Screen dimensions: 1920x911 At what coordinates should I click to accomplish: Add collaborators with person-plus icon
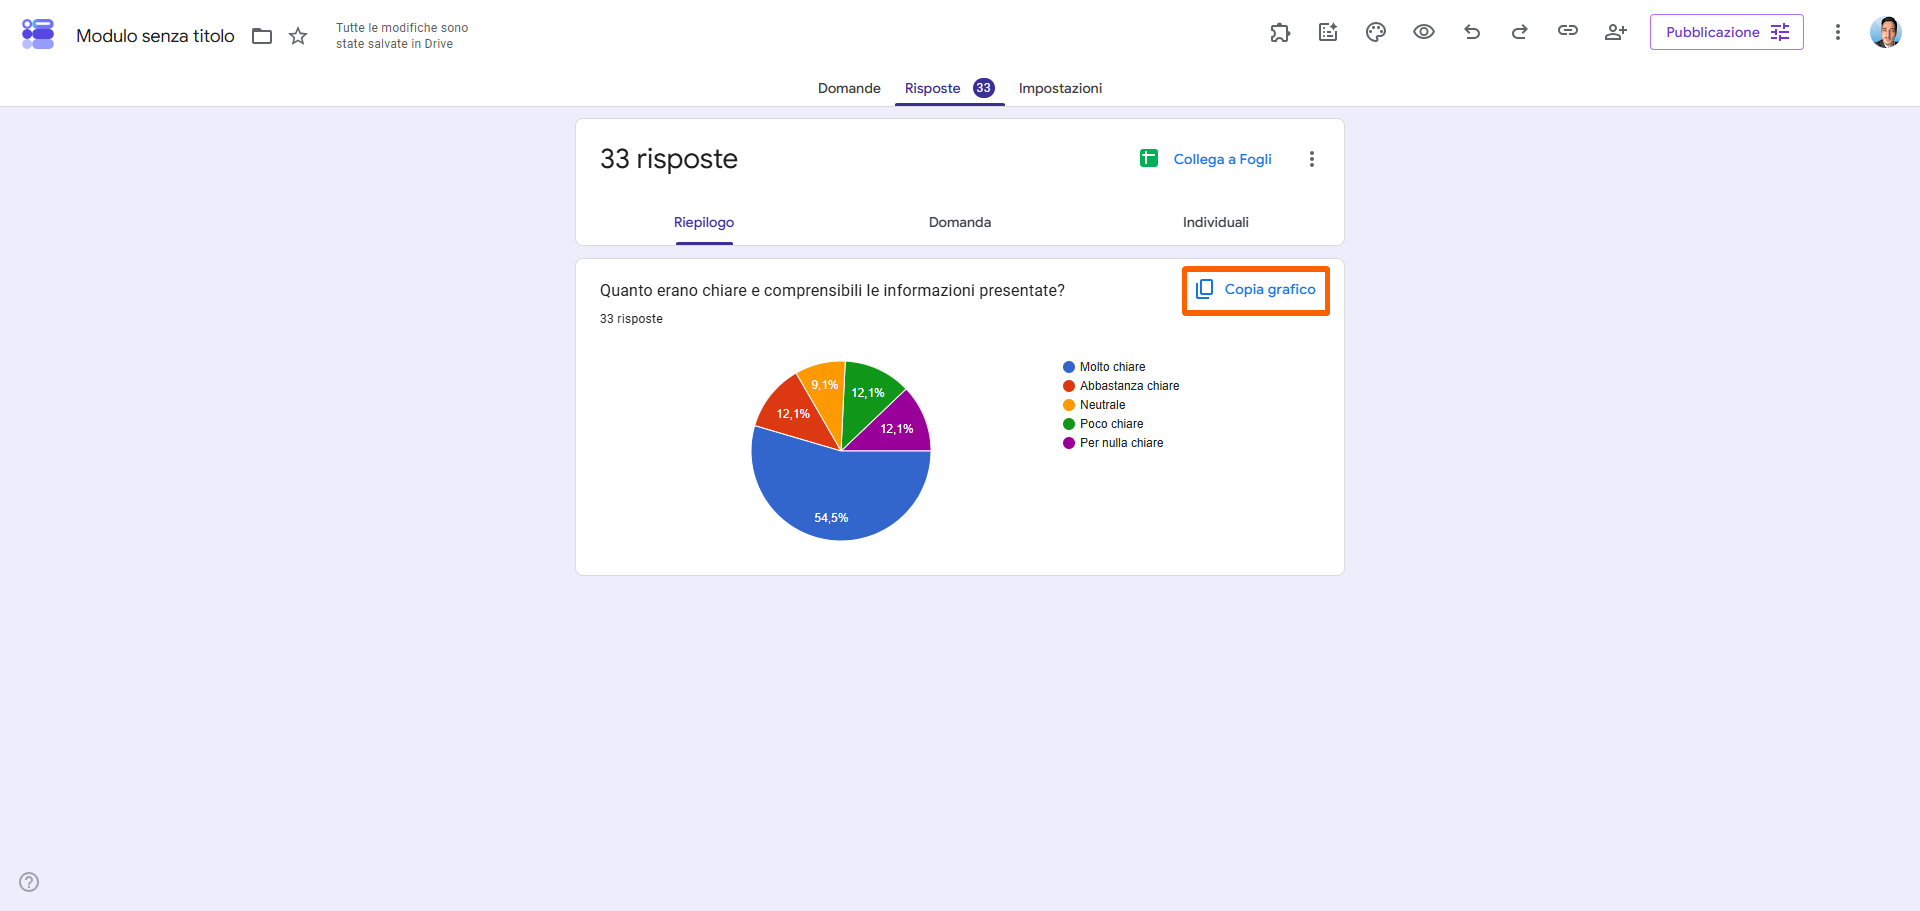(1616, 32)
